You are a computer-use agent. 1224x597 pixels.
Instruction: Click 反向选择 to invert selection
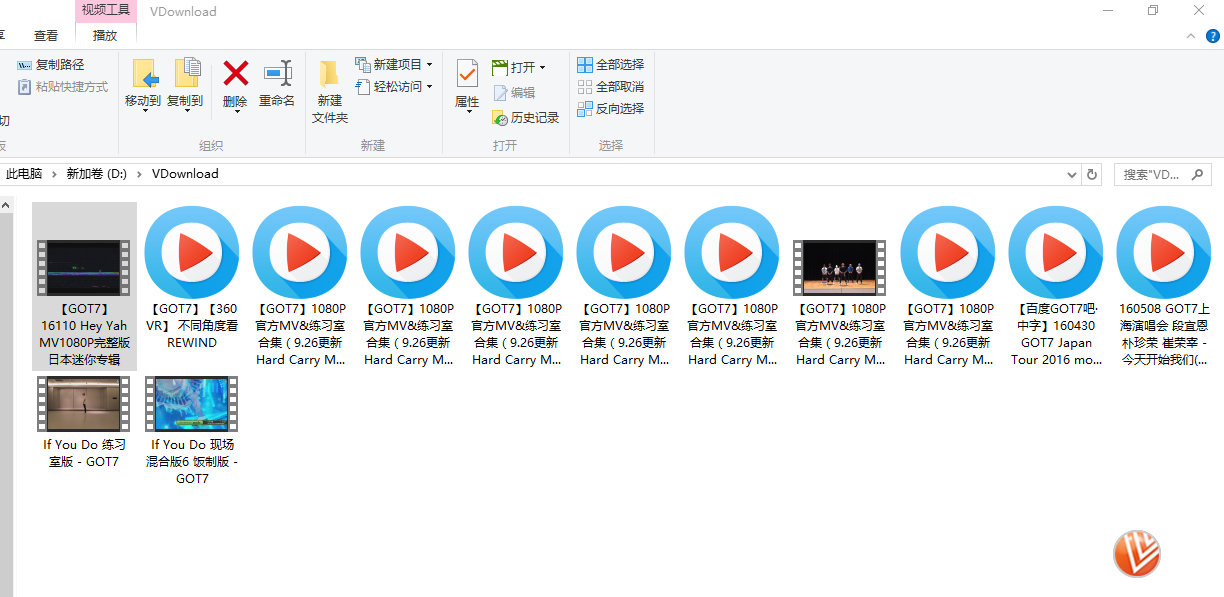point(610,109)
